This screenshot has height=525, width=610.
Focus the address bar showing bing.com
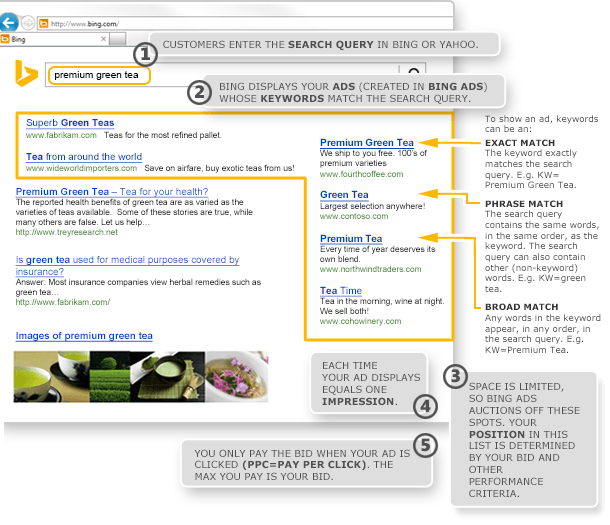245,24
